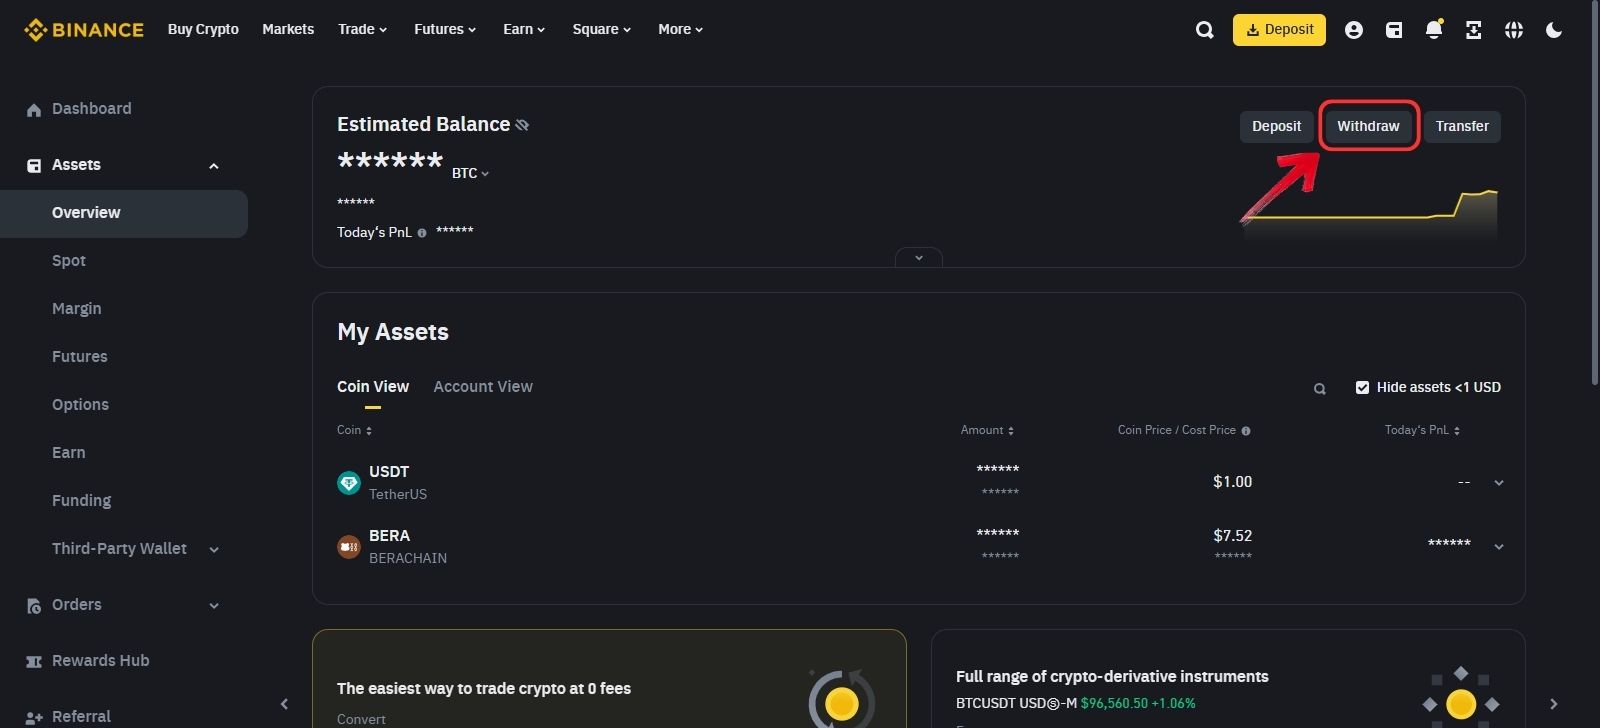
Task: Sort by the Coin column
Action: coord(355,430)
